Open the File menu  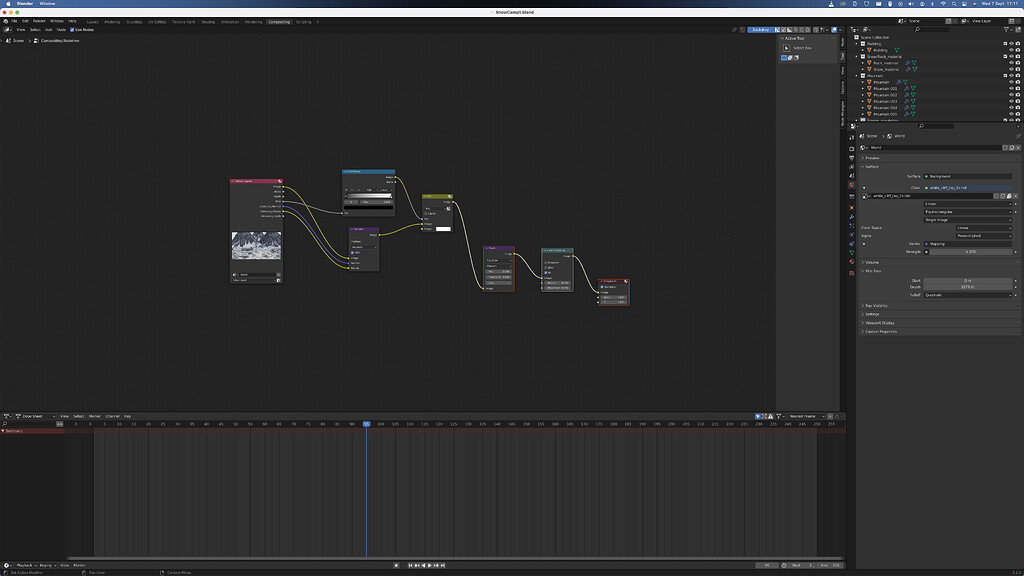tap(14, 21)
